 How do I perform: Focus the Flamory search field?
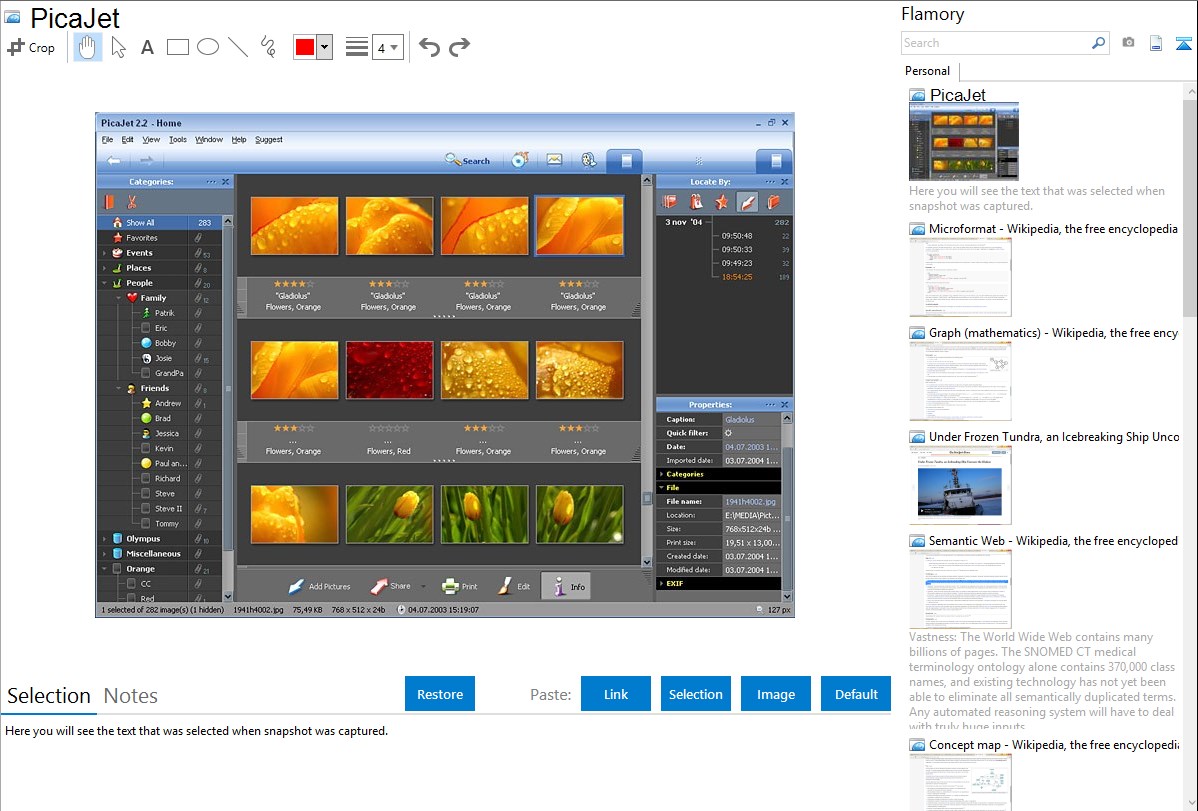(995, 43)
